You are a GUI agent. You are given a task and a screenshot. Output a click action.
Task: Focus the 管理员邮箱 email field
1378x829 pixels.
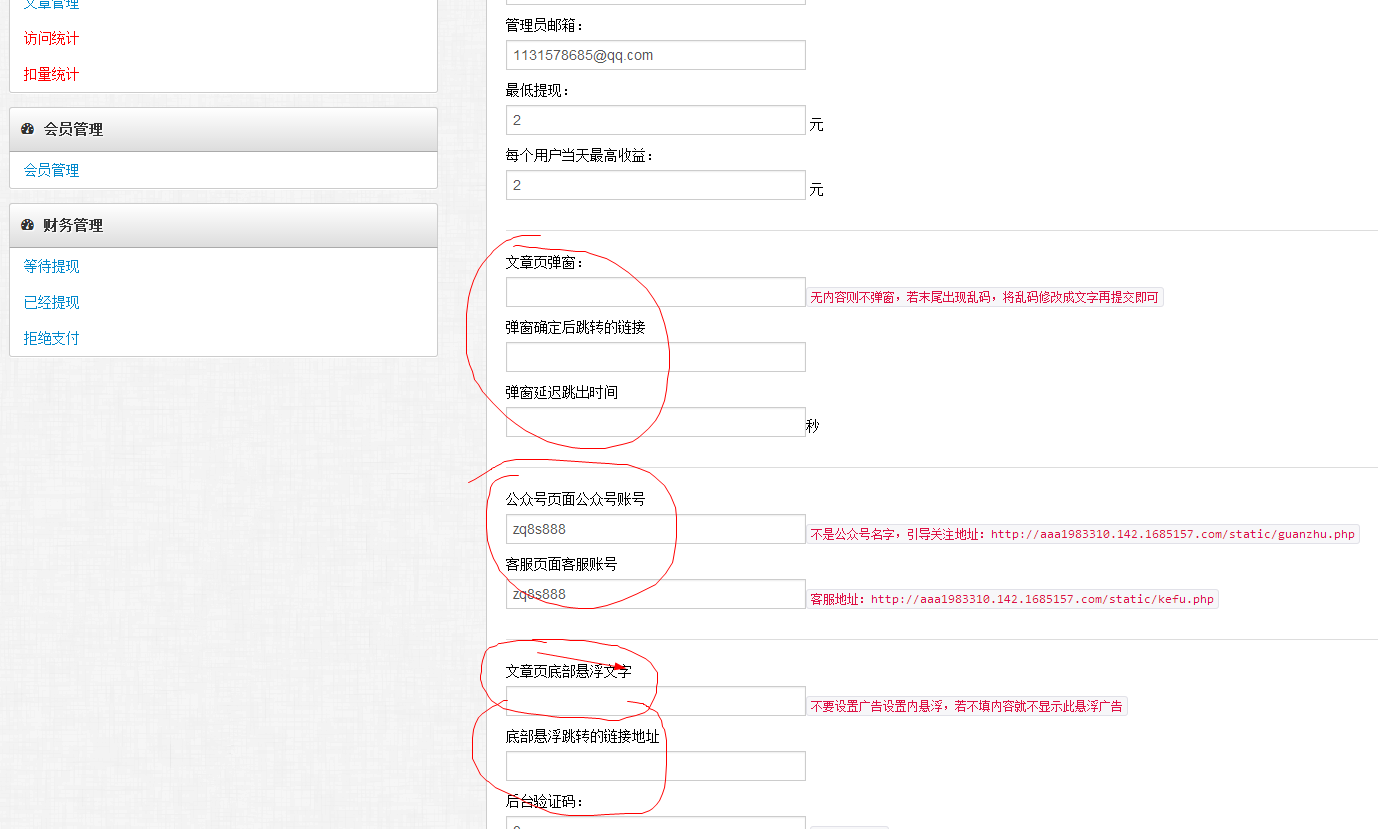click(655, 55)
